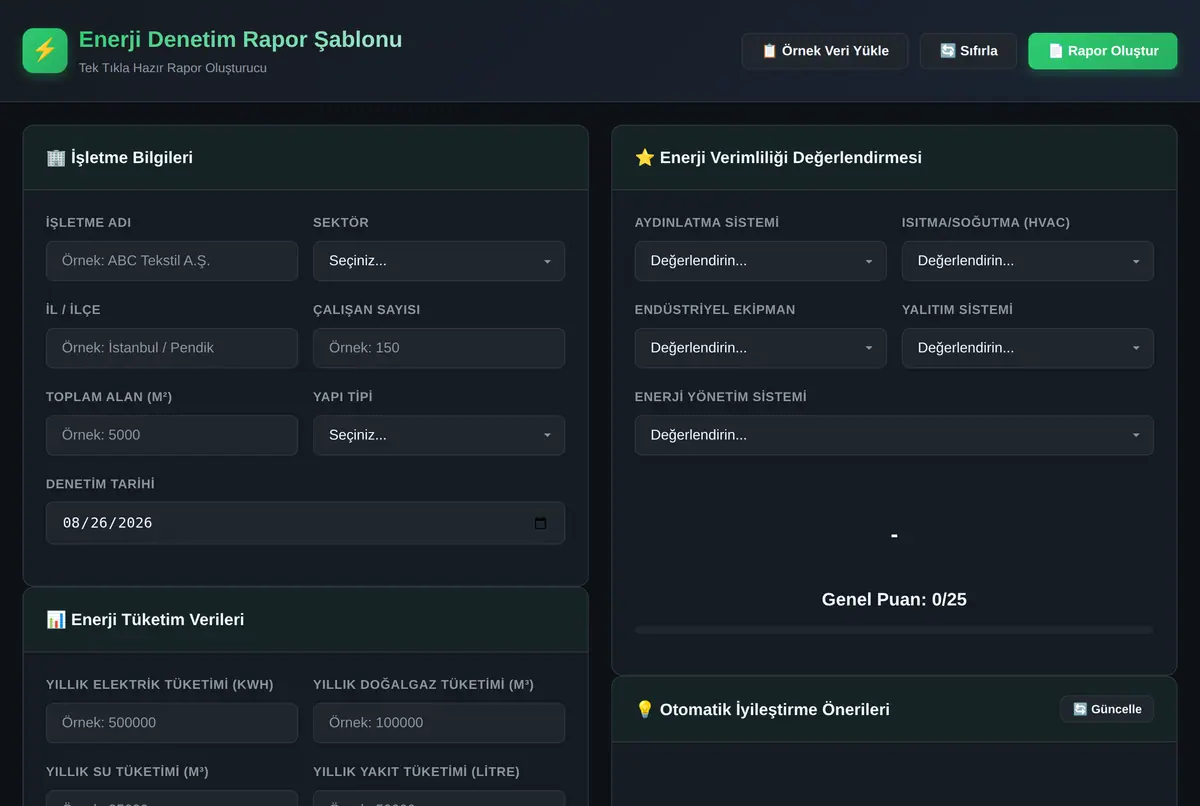
Task: Open the Enerji Yönetim Sistemi dropdown
Action: click(894, 435)
